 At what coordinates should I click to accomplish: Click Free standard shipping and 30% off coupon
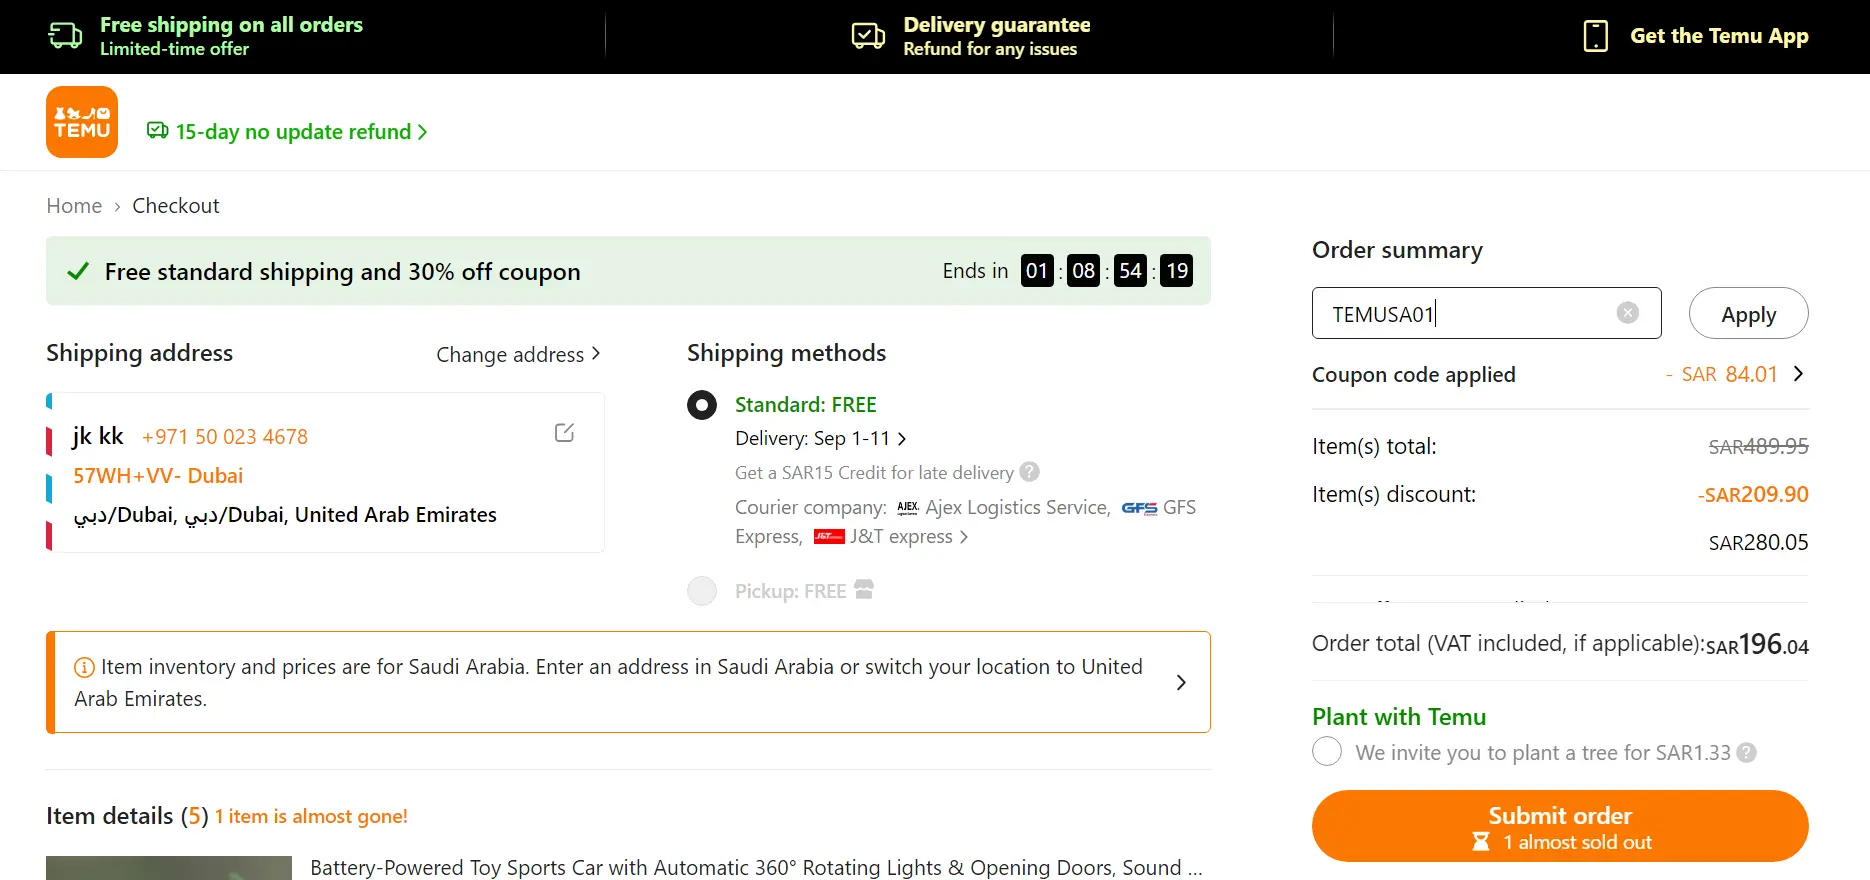tap(342, 272)
